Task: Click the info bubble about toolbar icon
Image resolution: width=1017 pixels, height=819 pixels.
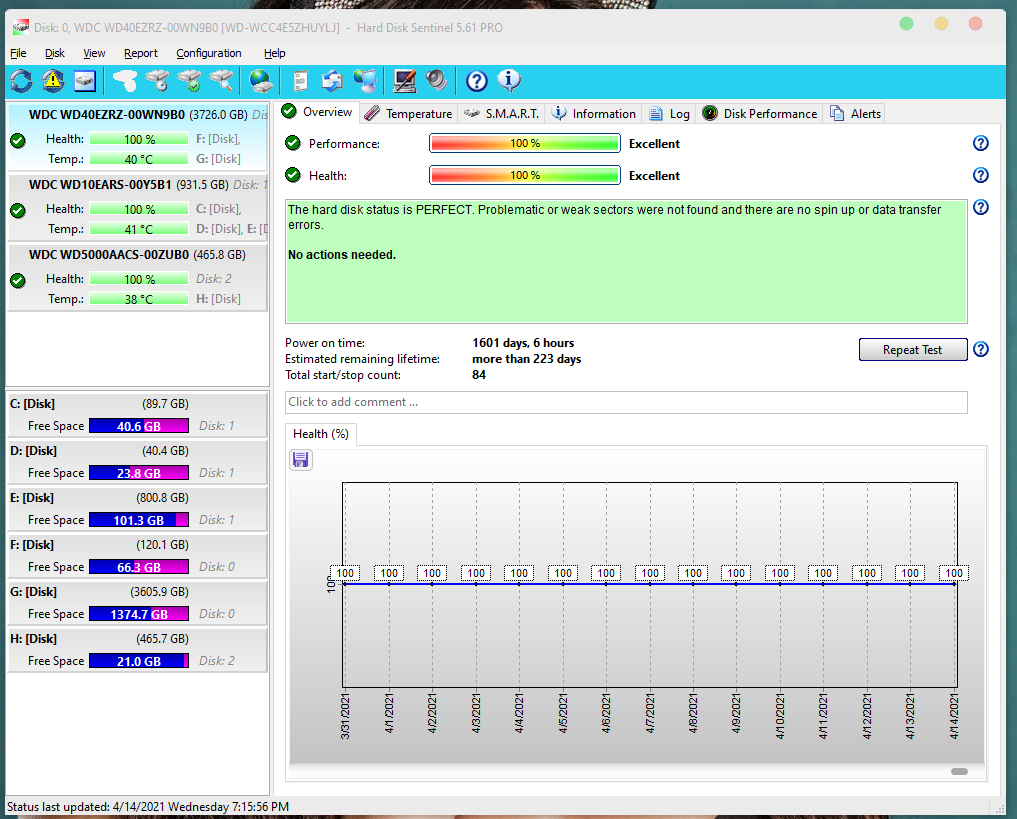Action: [508, 81]
